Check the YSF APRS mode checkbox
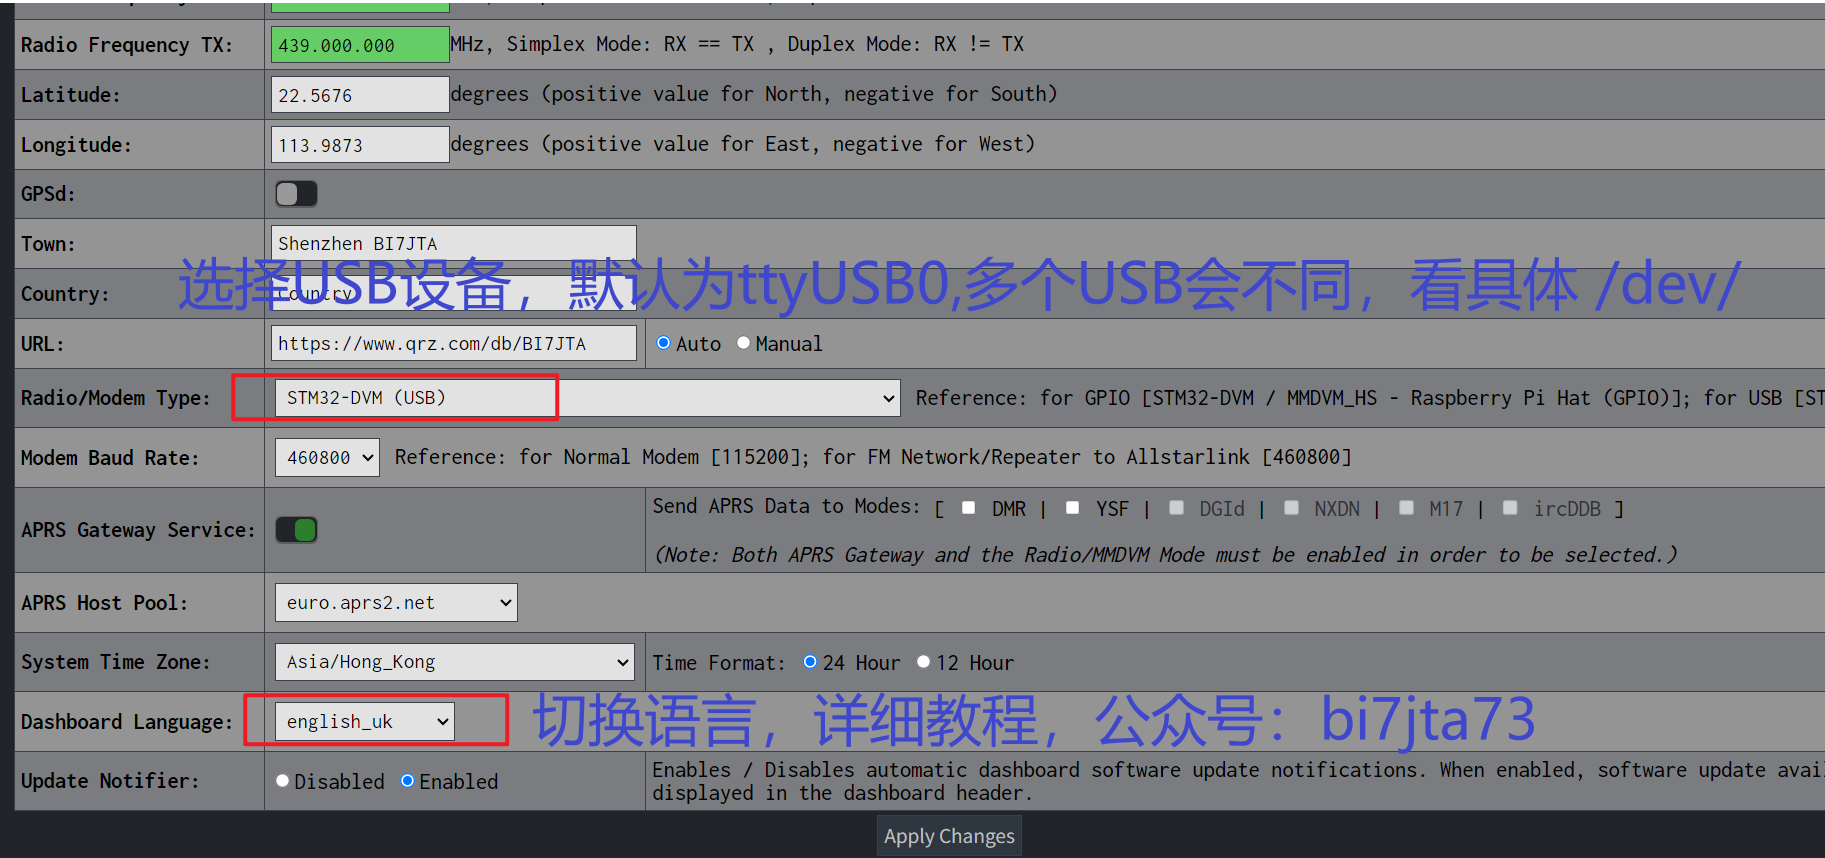The height and width of the screenshot is (858, 1825). coord(1072,508)
